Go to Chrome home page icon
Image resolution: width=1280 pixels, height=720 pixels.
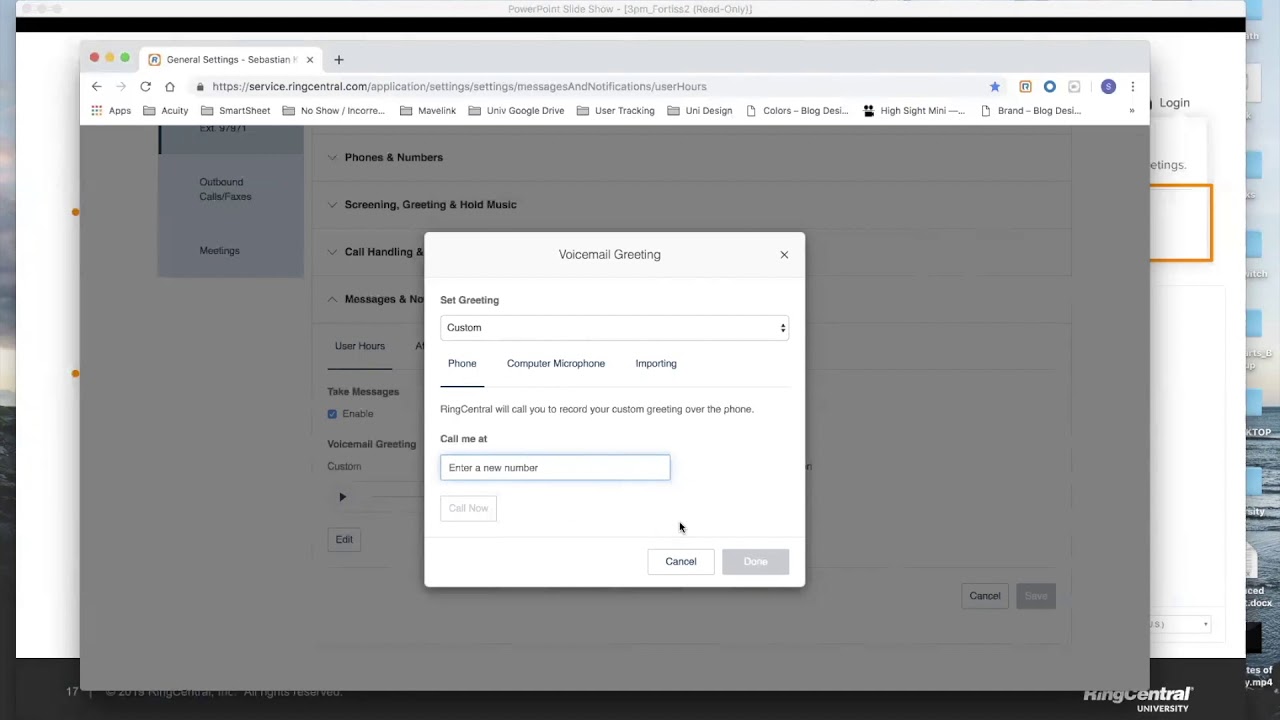(x=170, y=87)
